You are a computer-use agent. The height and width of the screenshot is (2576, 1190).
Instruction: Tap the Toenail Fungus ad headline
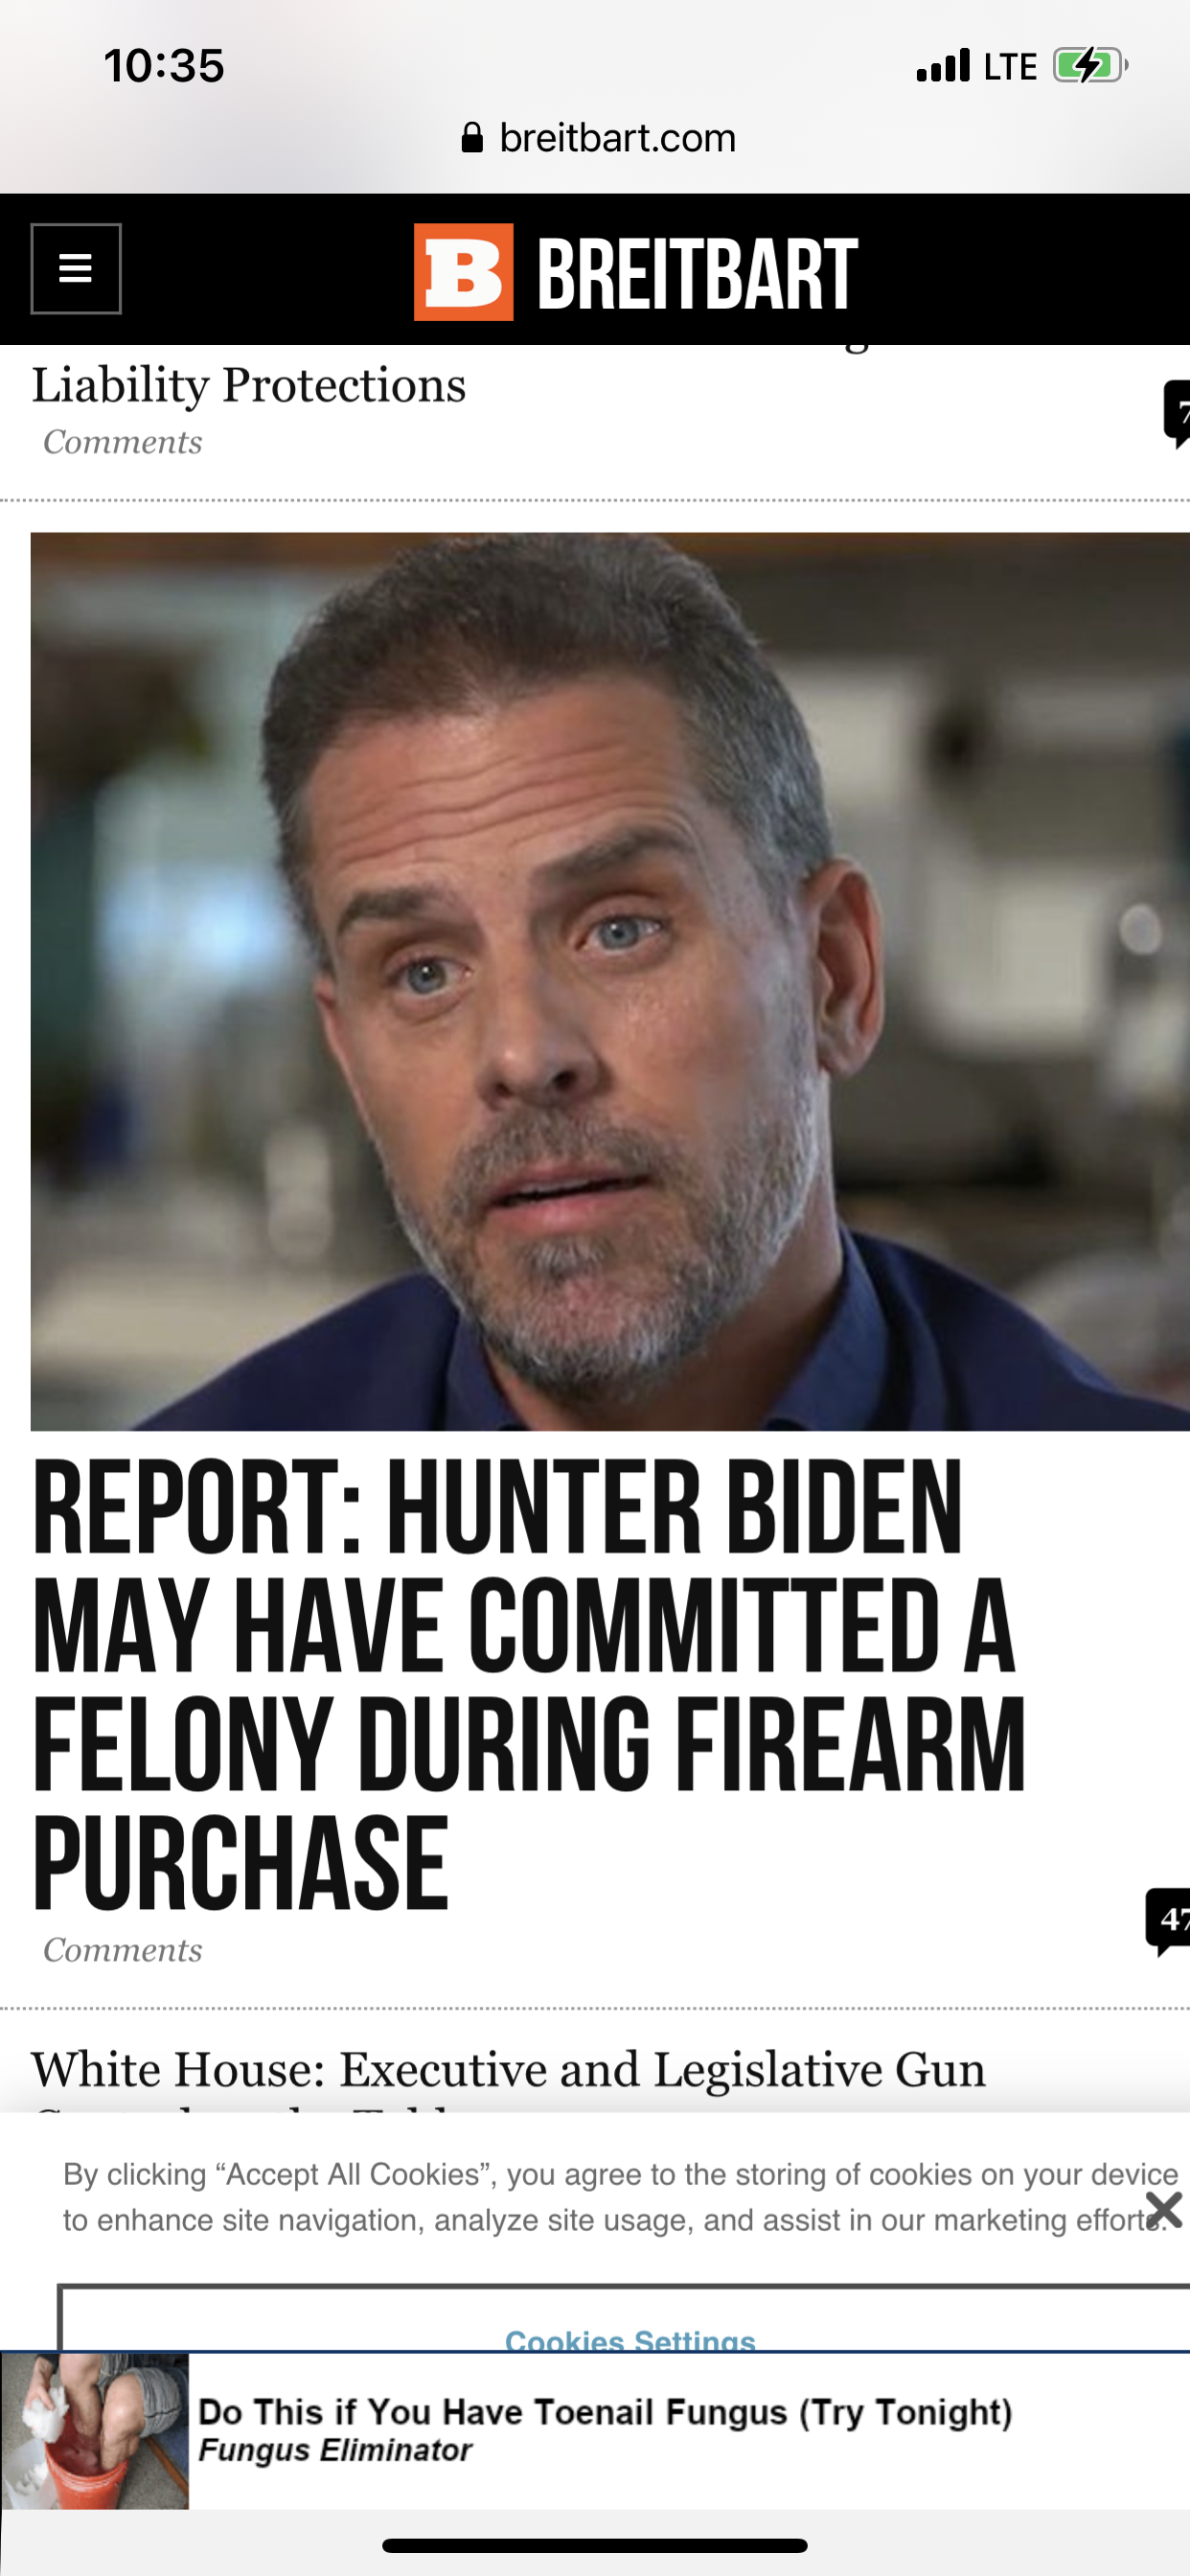point(606,2412)
